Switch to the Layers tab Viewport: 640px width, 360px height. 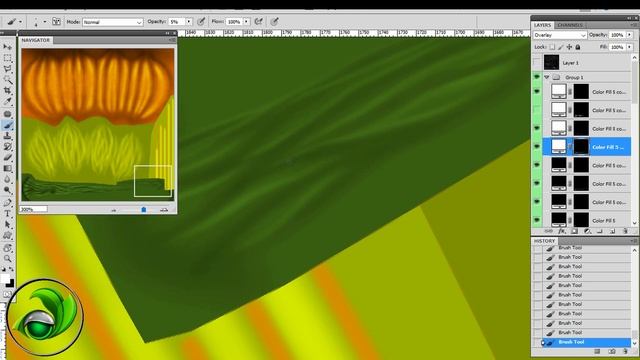[x=542, y=25]
